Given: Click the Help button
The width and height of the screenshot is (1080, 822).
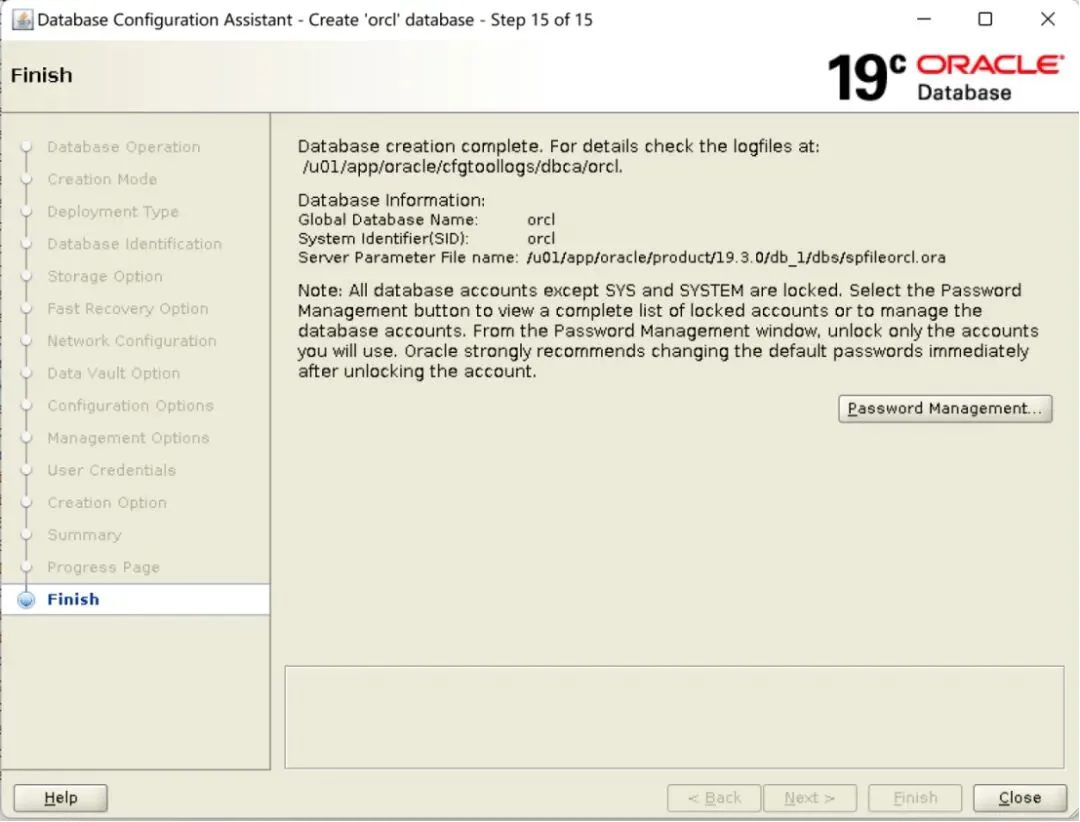Looking at the screenshot, I should pos(61,798).
